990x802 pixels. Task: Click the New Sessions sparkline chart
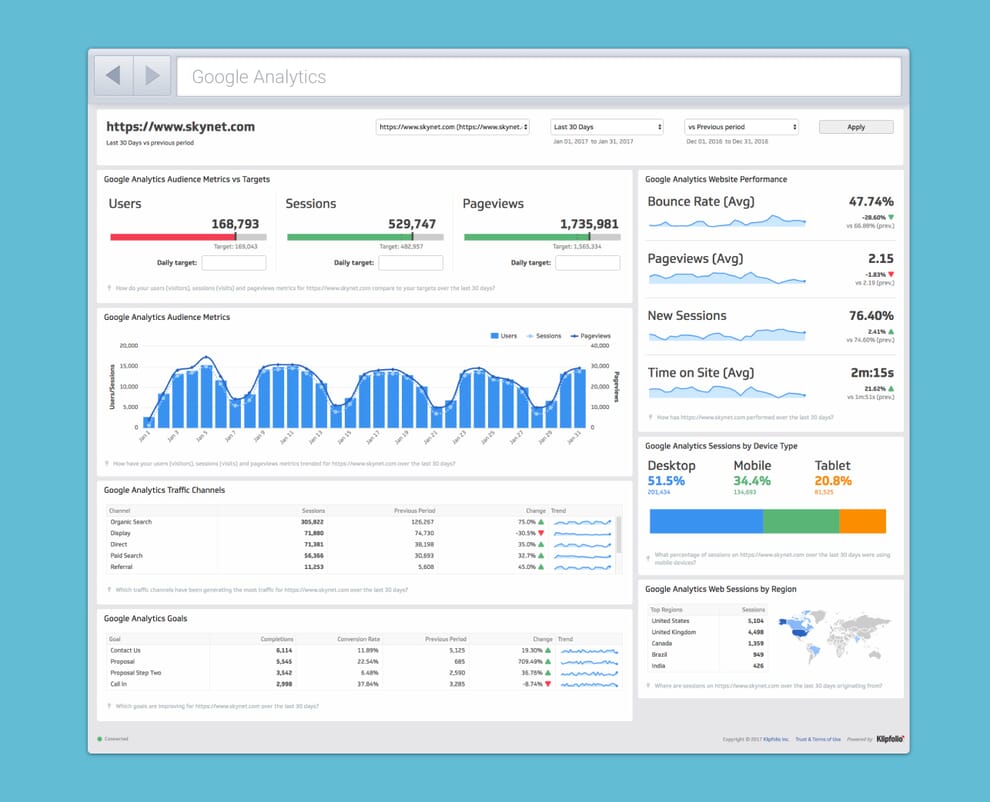(x=727, y=335)
